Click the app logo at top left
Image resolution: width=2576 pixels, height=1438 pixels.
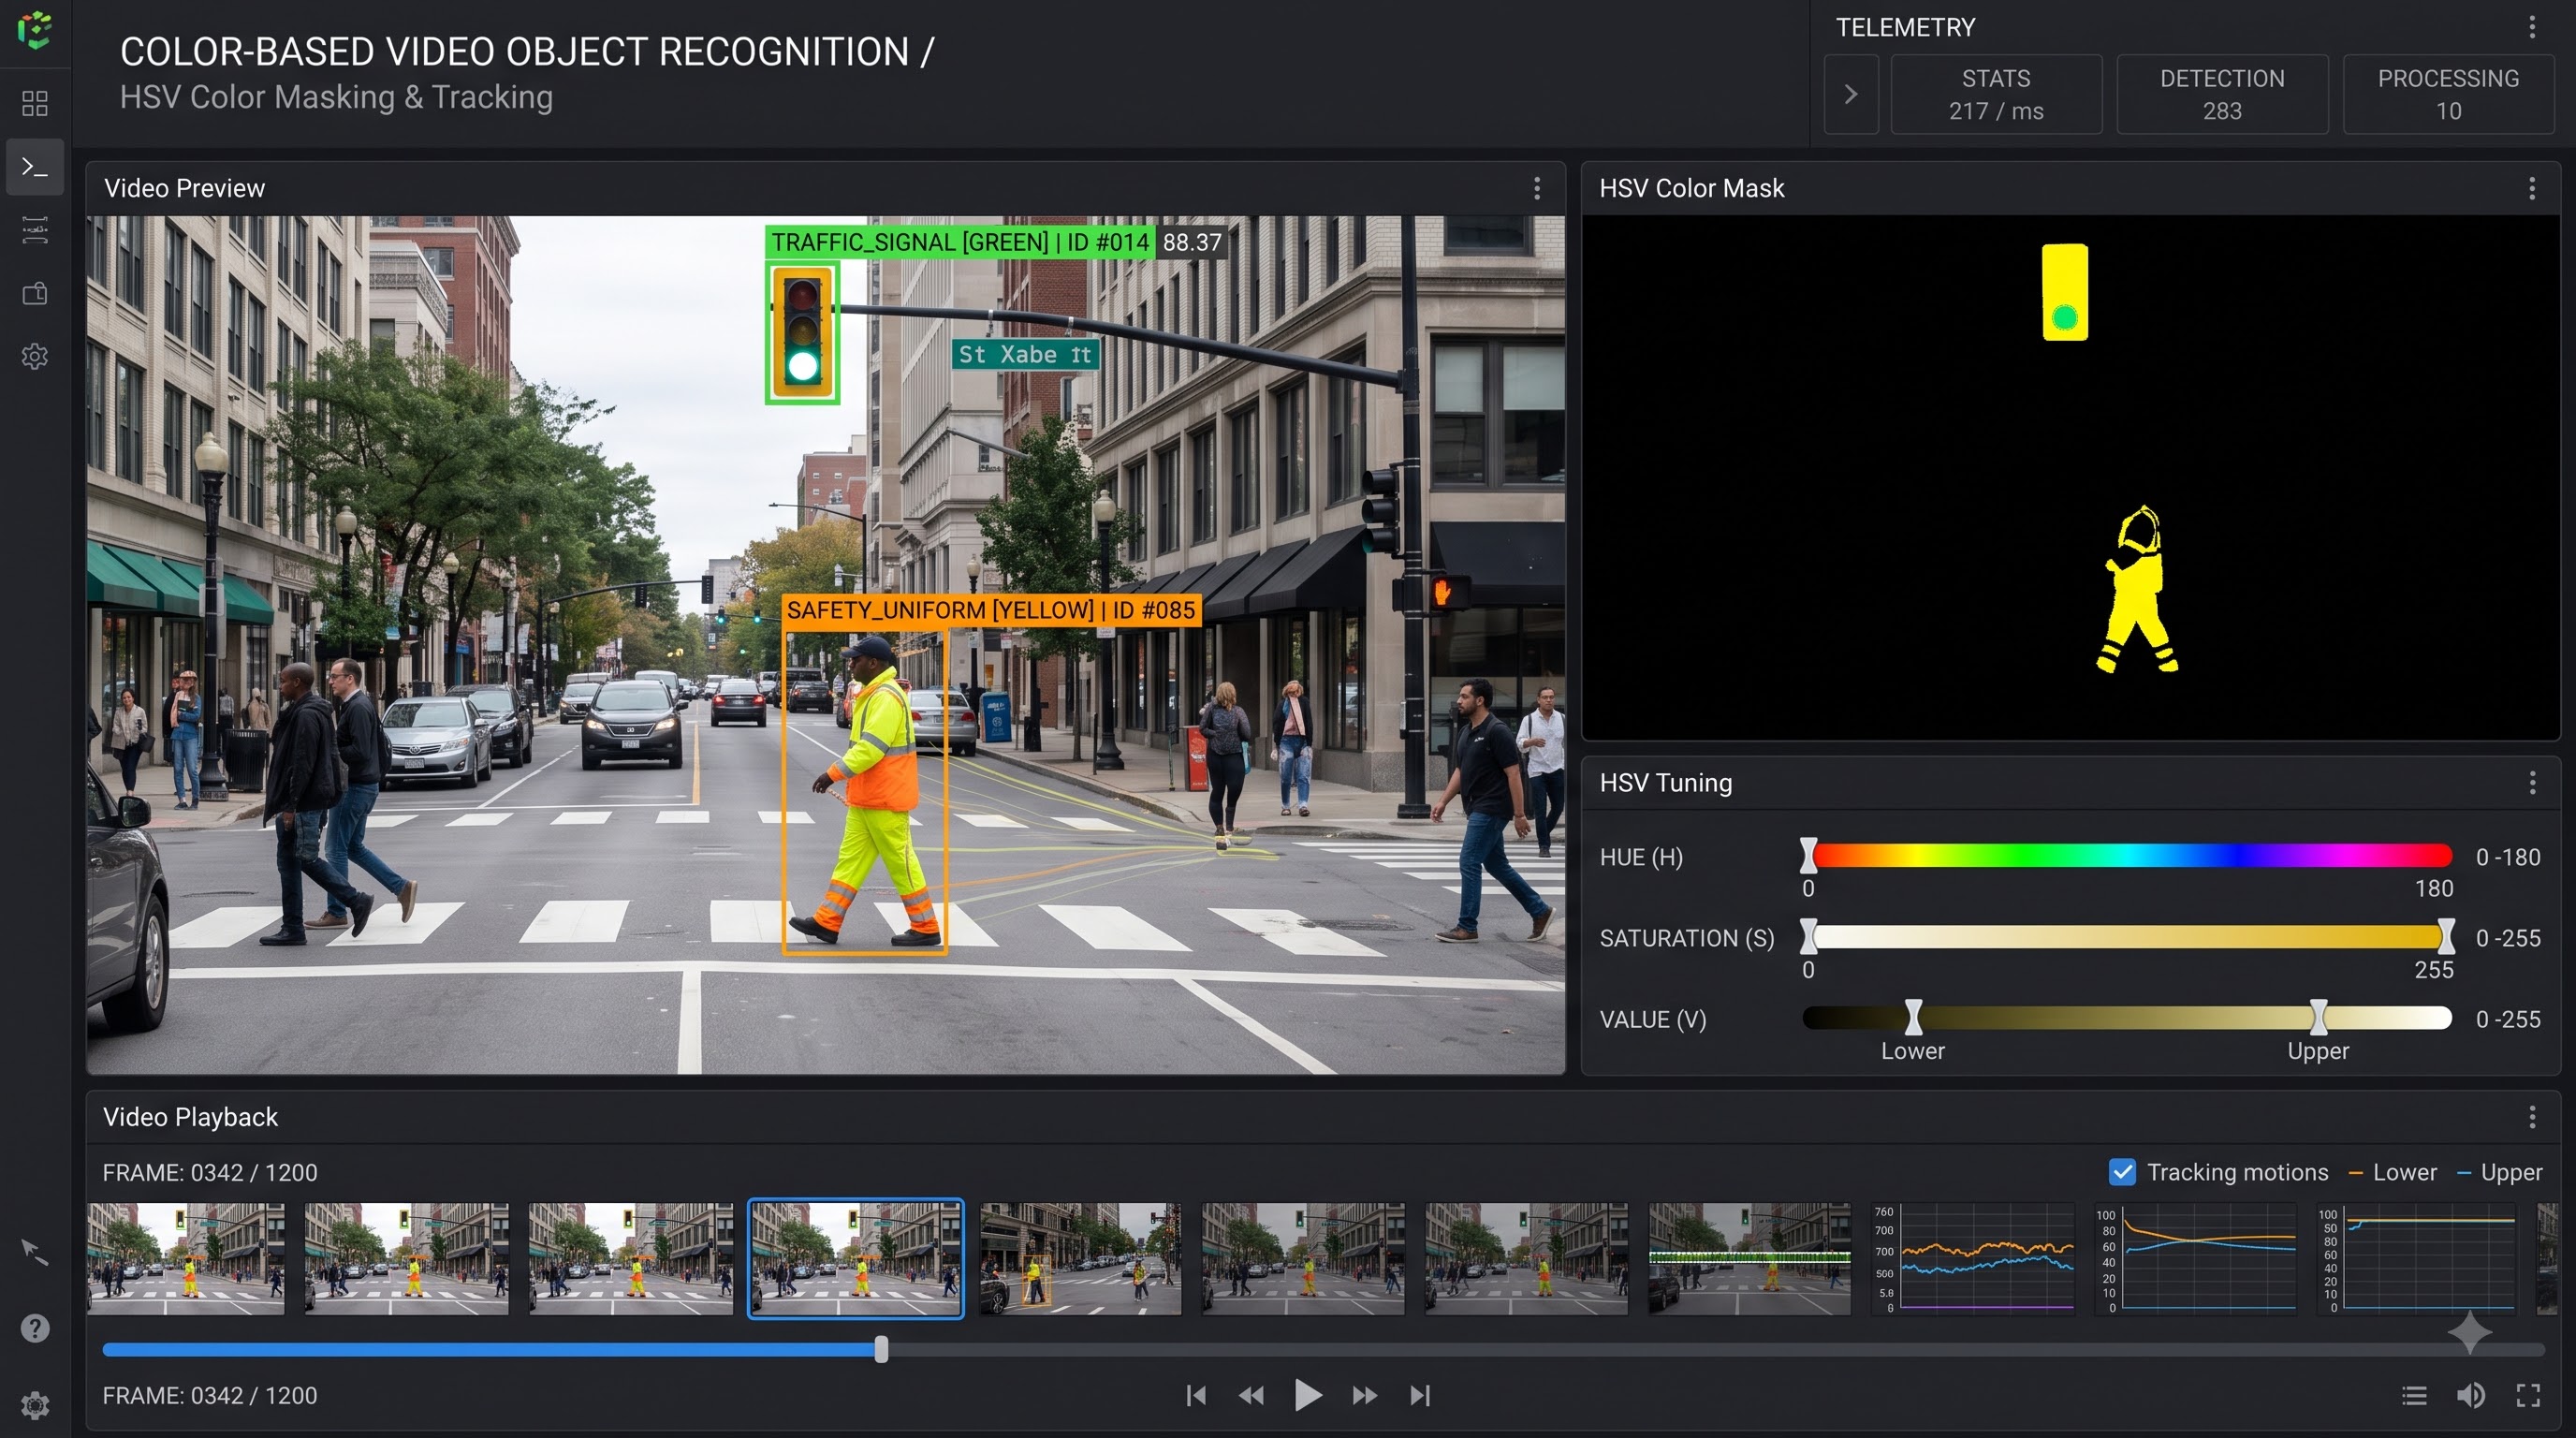pyautogui.click(x=35, y=30)
